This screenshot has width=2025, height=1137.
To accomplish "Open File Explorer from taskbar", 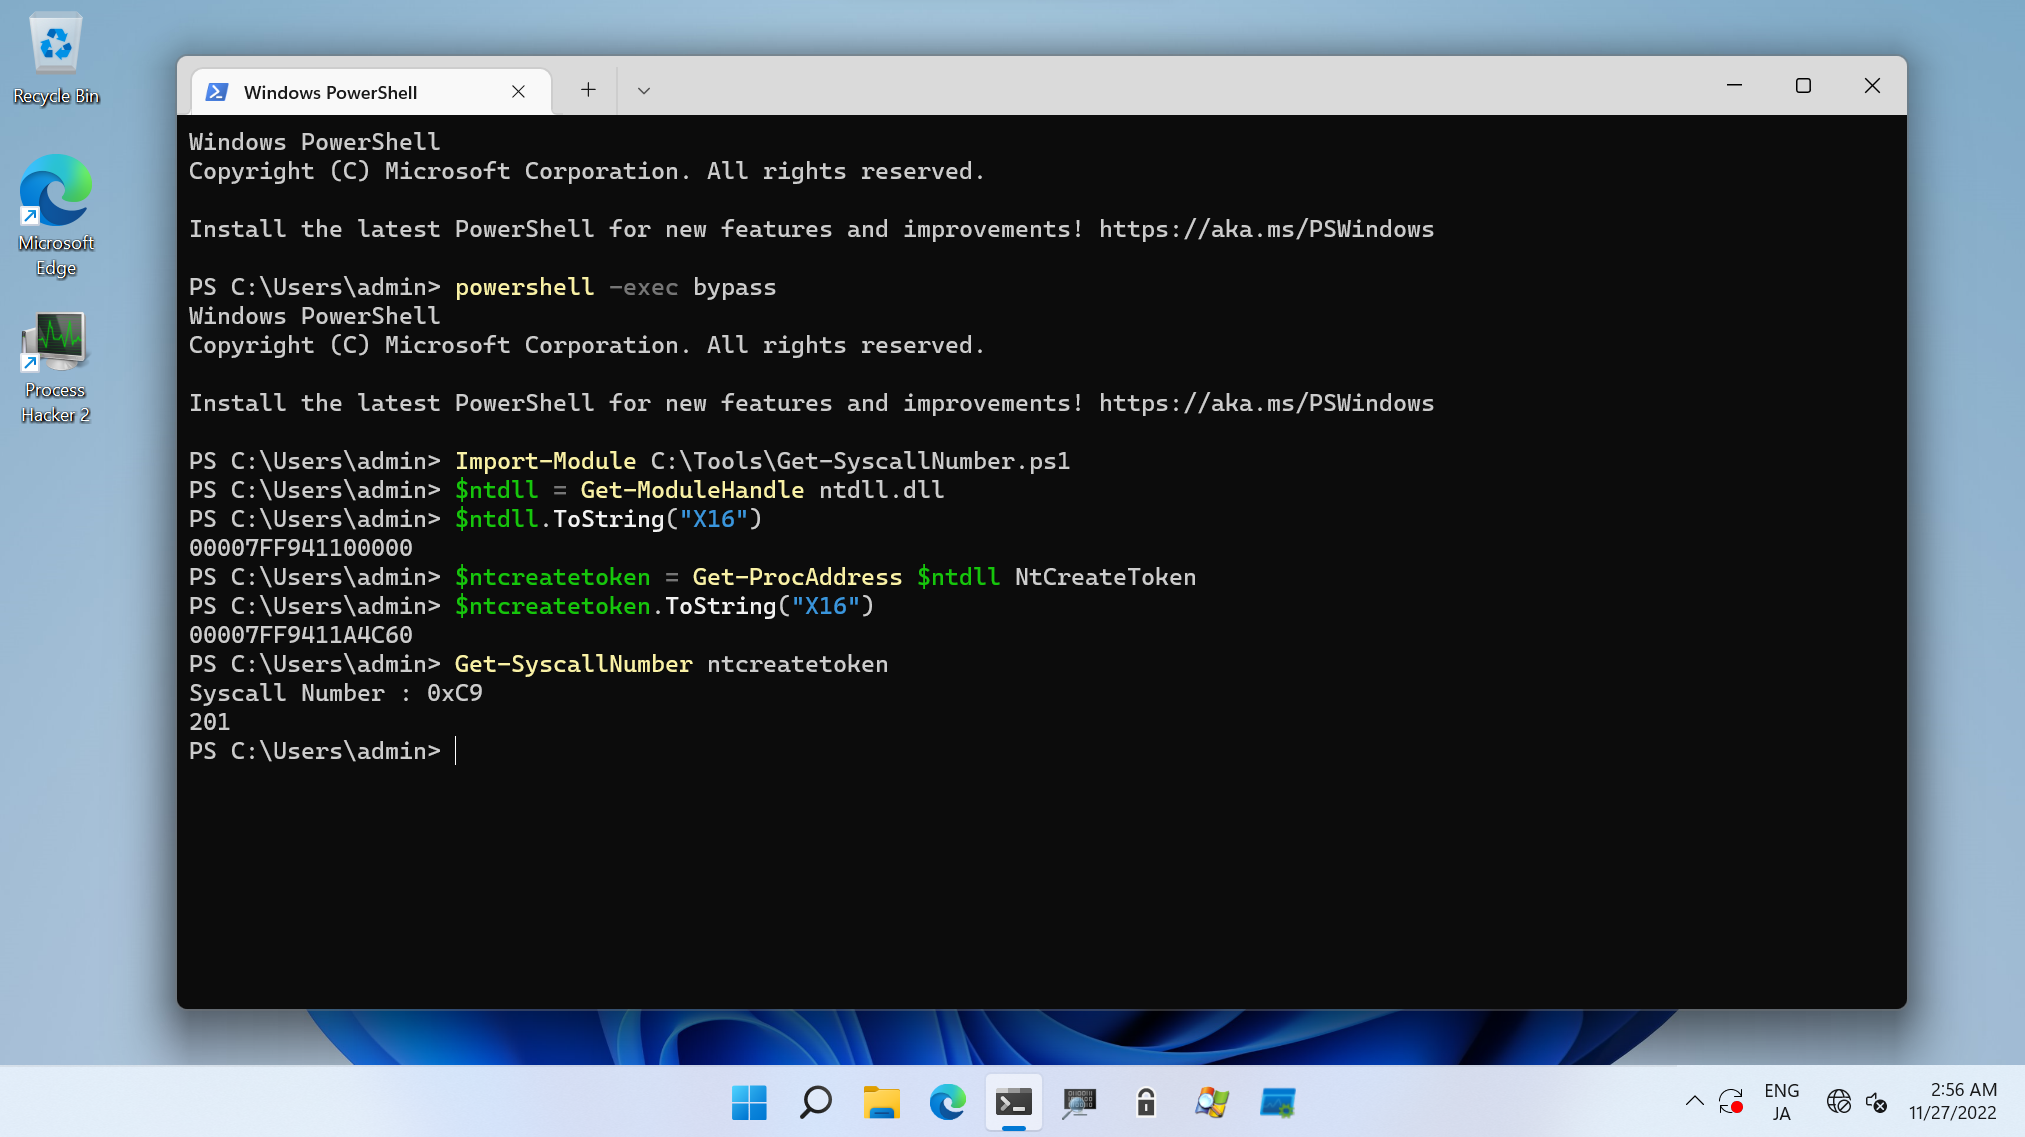I will tap(881, 1102).
